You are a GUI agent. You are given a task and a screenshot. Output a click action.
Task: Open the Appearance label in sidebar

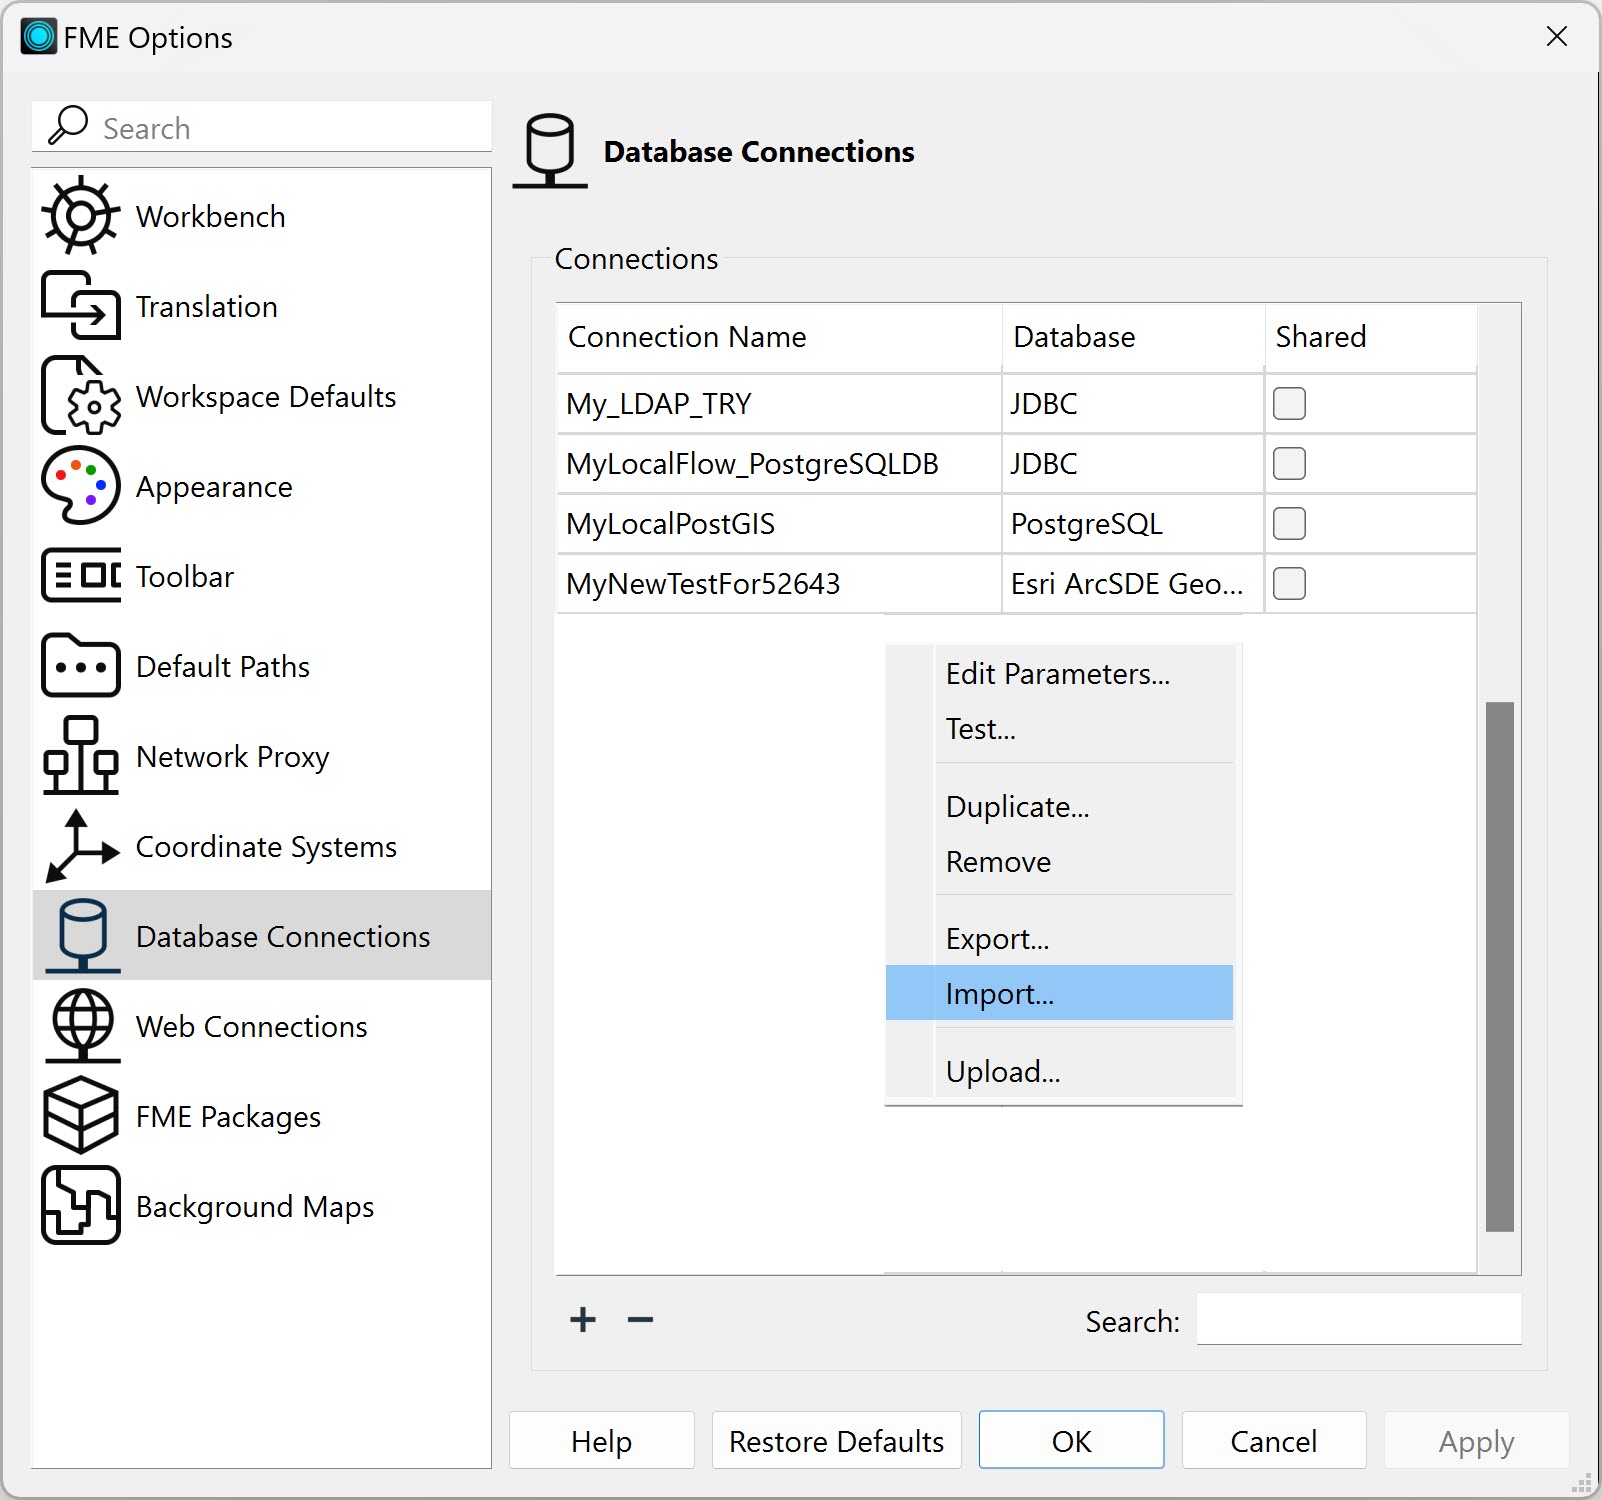coord(214,487)
